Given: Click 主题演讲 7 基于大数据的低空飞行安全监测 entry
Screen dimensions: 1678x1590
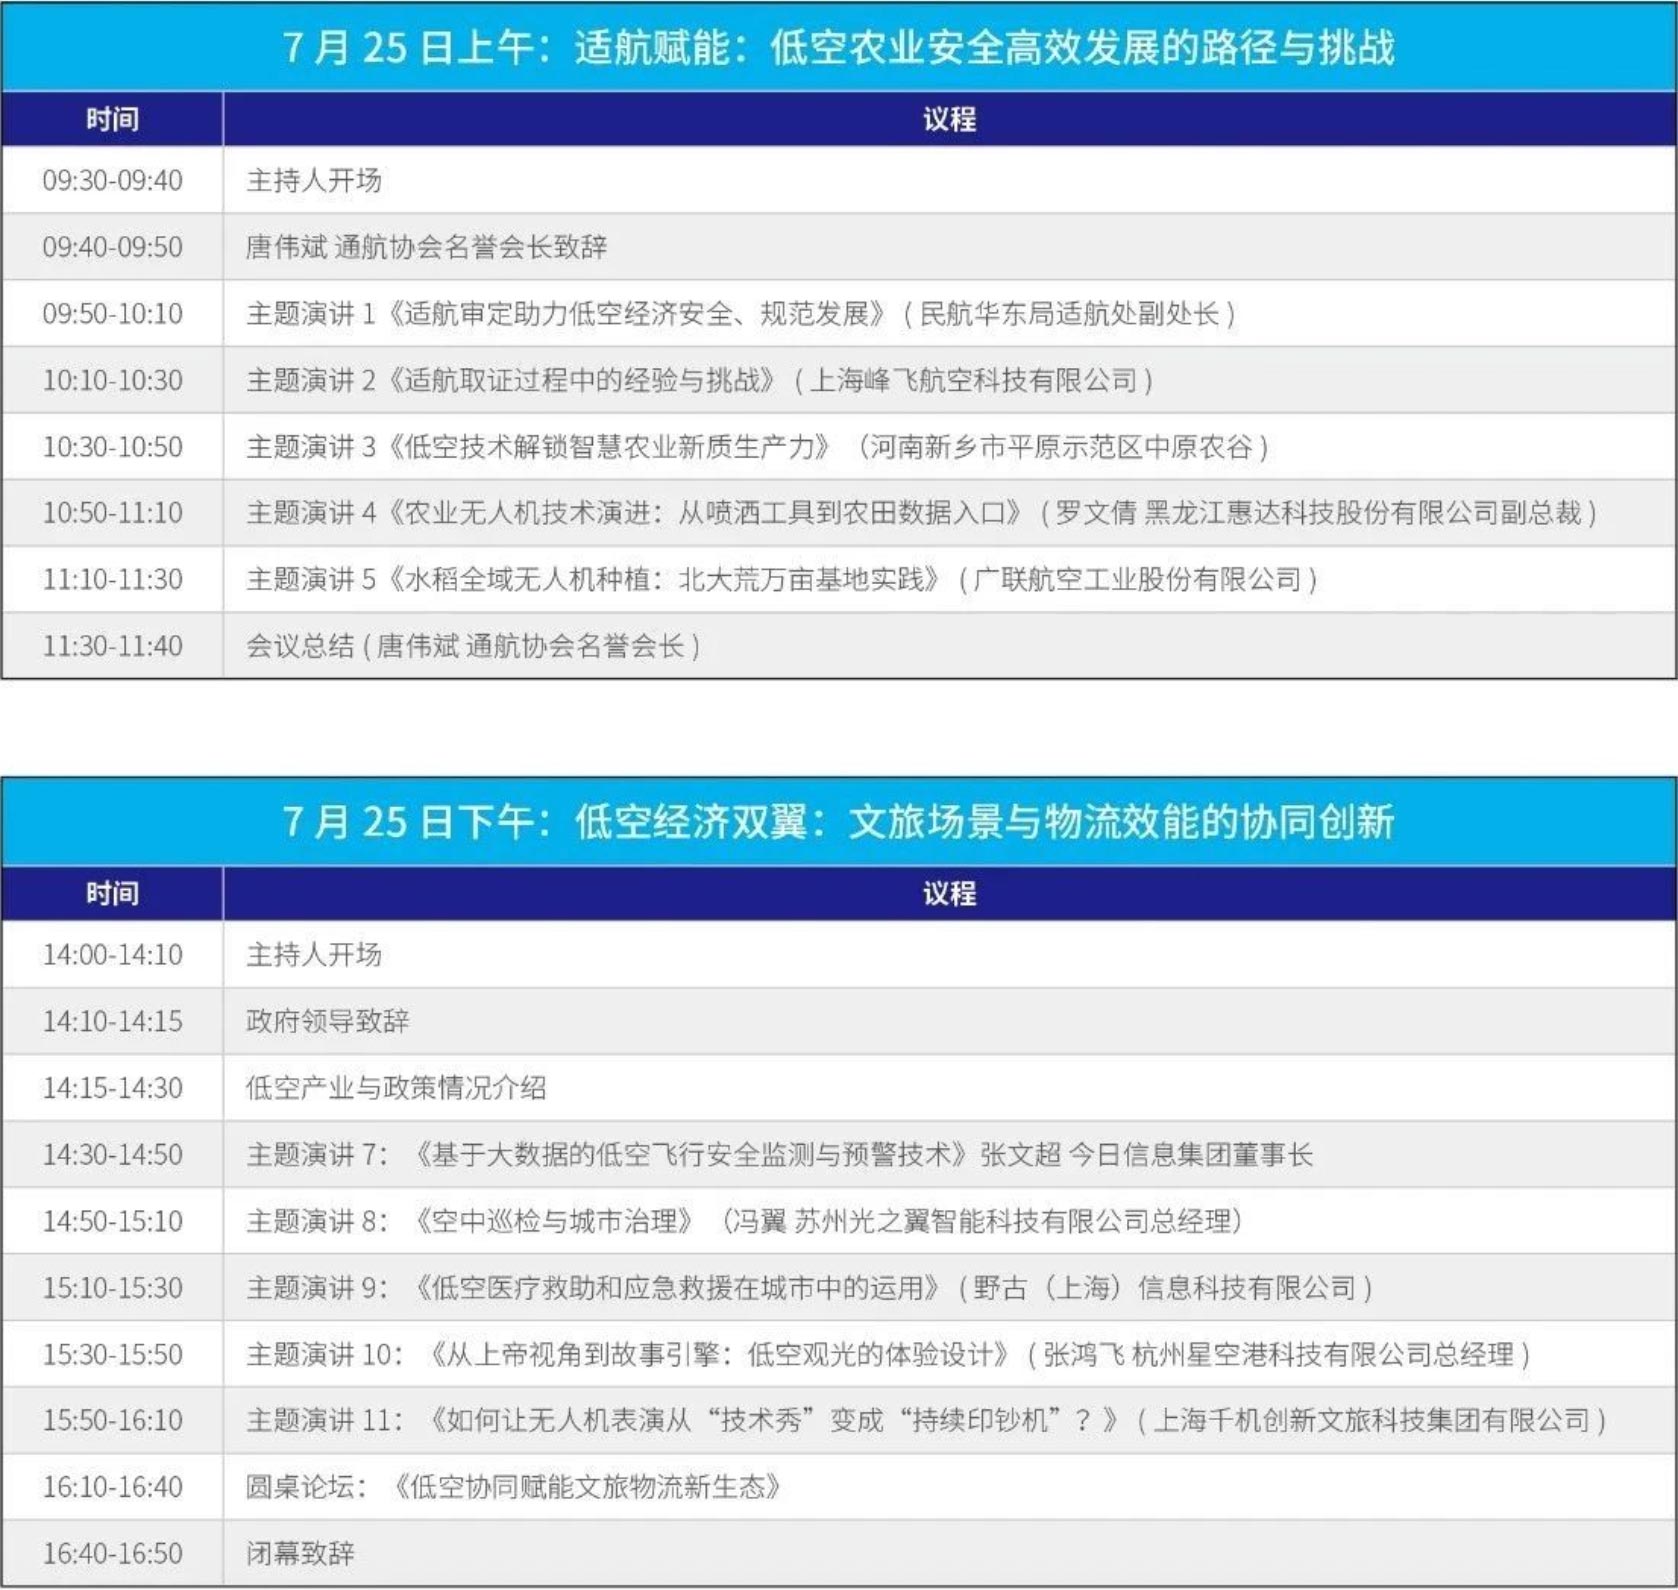Looking at the screenshot, I should [779, 1155].
